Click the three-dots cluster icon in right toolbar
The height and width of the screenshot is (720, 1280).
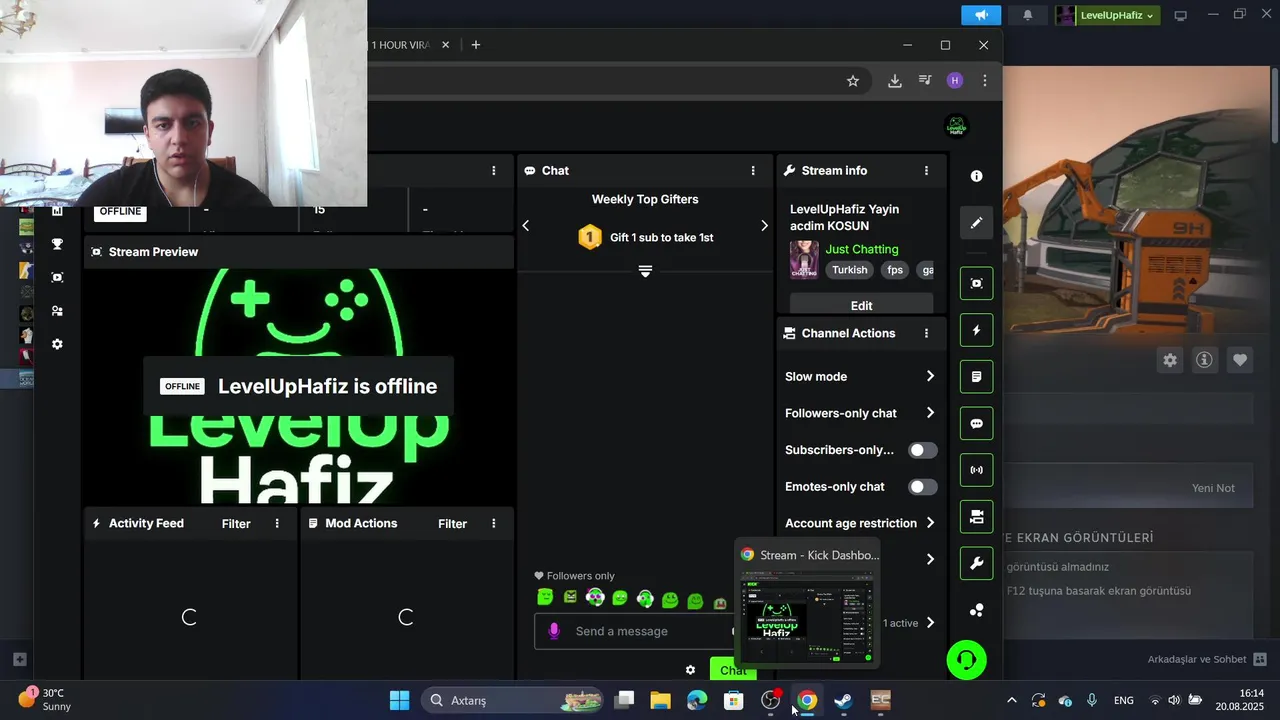pyautogui.click(x=977, y=610)
